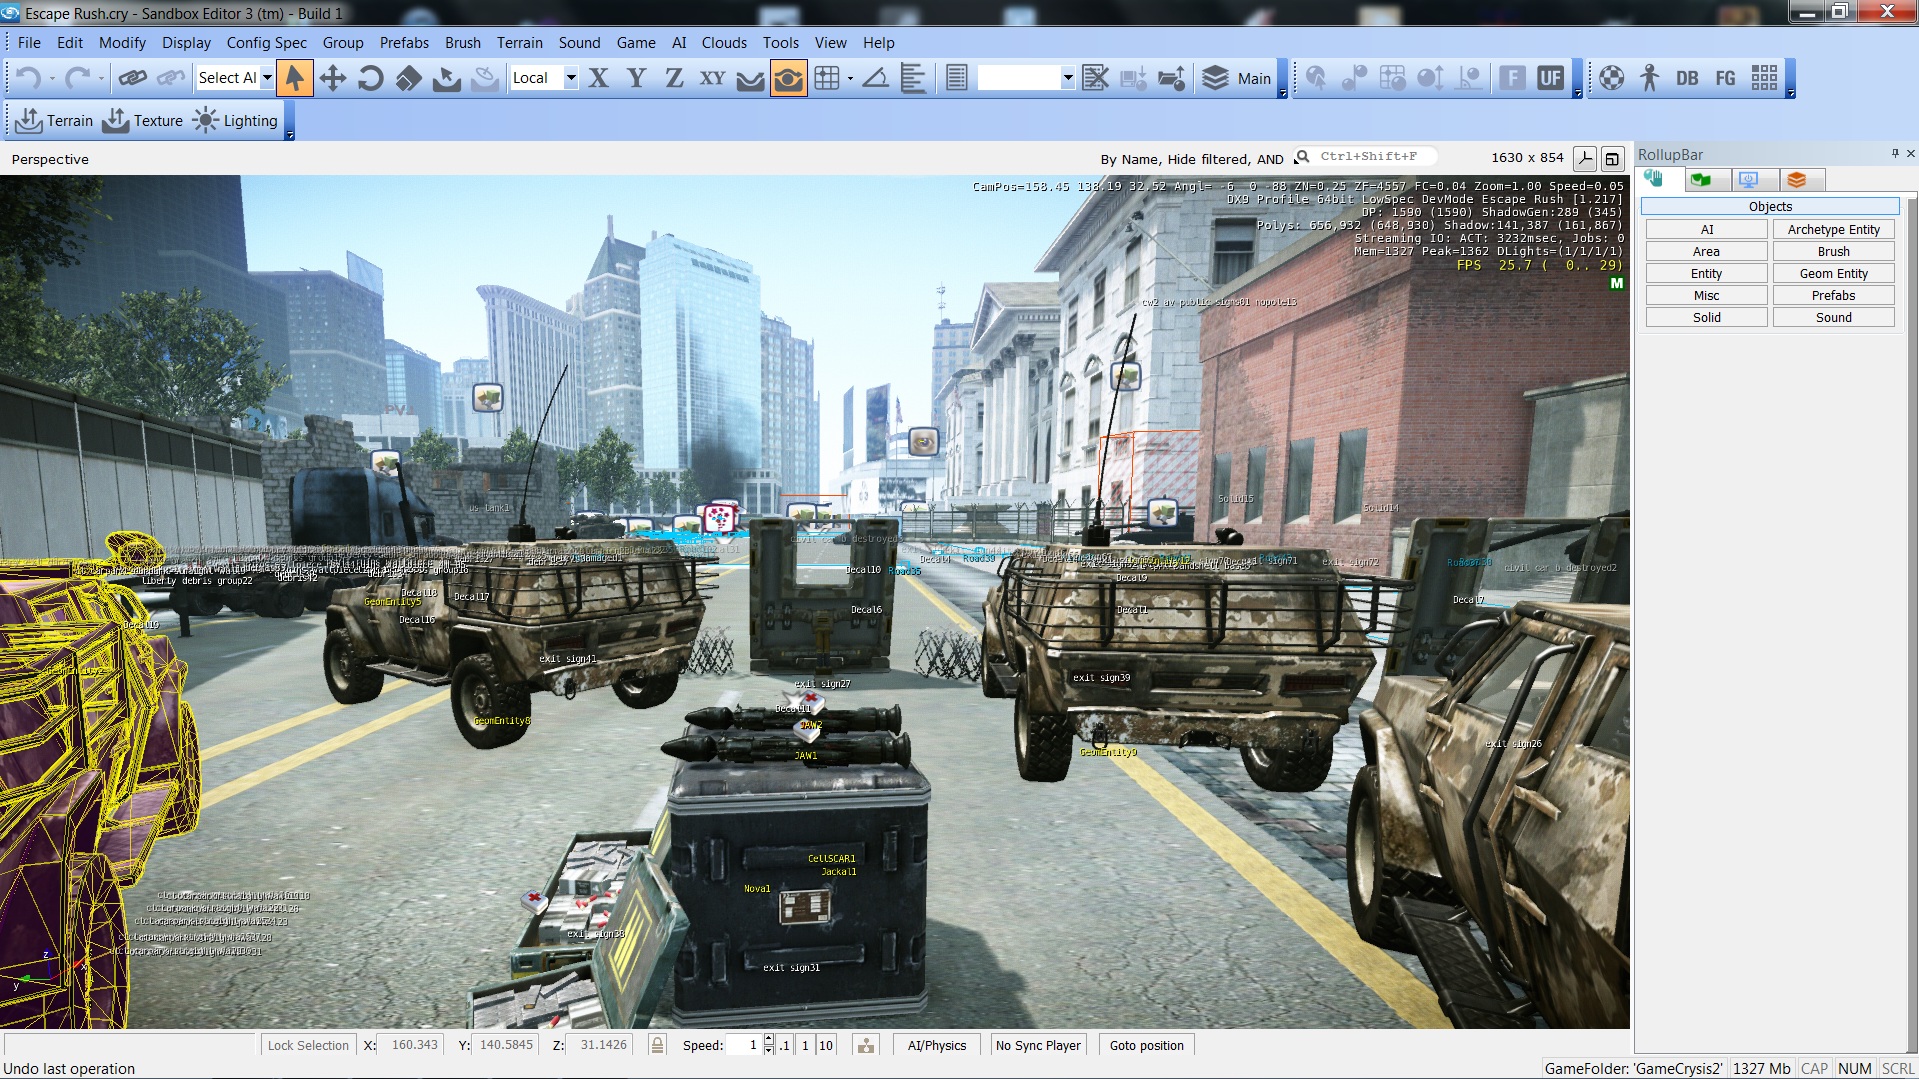1919x1079 pixels.
Task: Click the Undo arrow icon
Action: (29, 78)
